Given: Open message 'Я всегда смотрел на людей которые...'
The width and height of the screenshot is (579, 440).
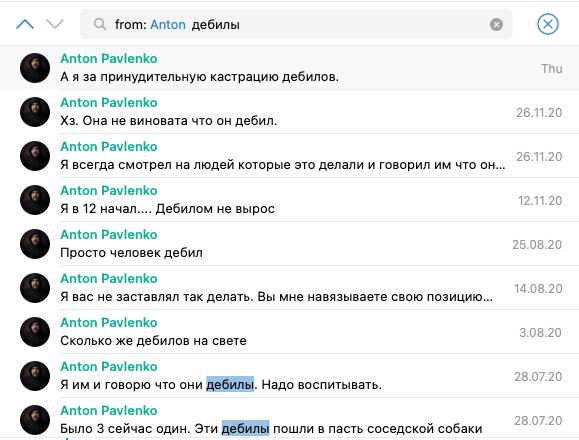Looking at the screenshot, I should (290, 156).
